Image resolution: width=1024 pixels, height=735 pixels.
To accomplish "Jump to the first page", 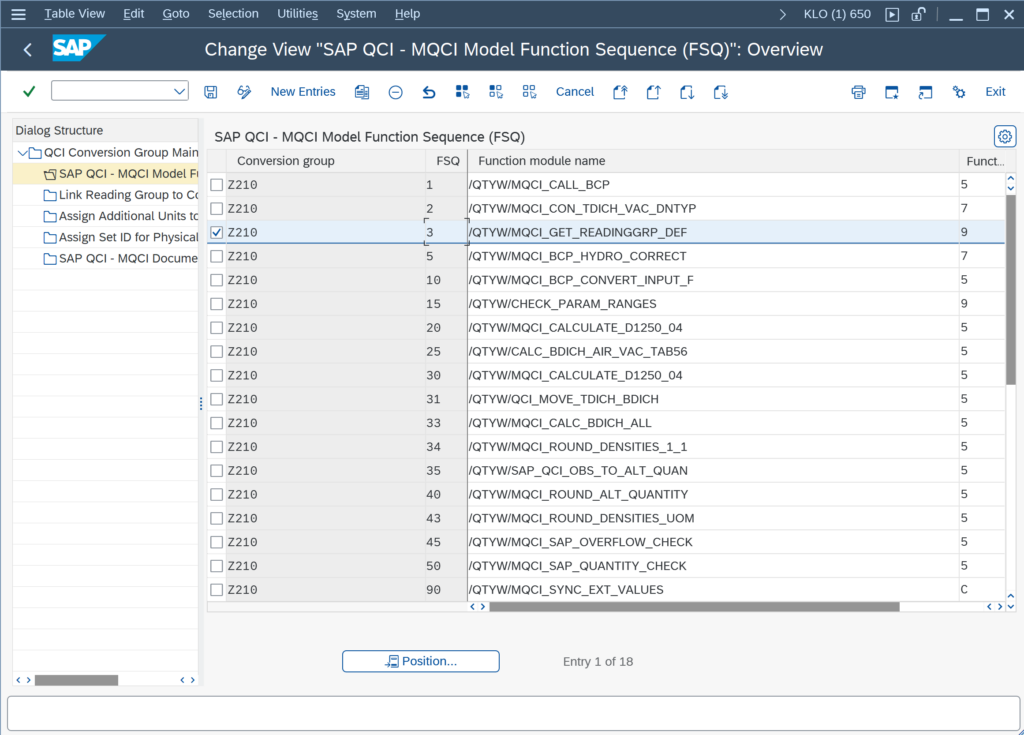I will tap(620, 92).
